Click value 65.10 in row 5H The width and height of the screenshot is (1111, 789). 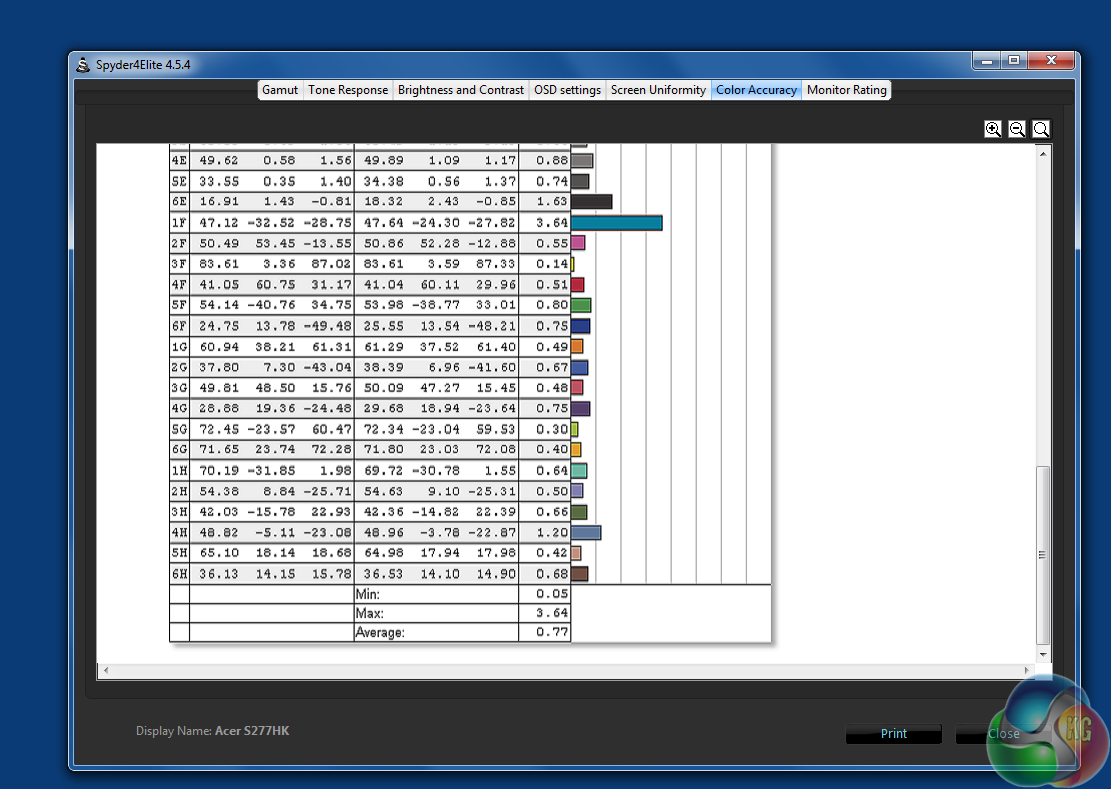tap(218, 553)
